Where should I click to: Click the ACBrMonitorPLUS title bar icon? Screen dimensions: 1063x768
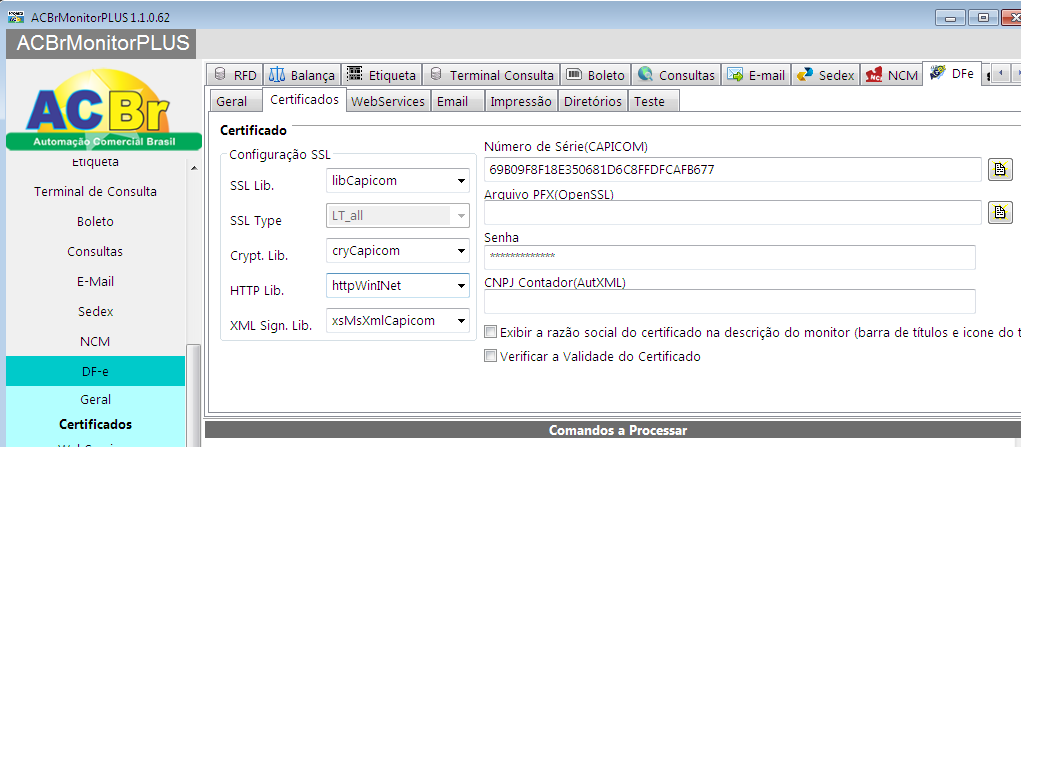pyautogui.click(x=16, y=17)
